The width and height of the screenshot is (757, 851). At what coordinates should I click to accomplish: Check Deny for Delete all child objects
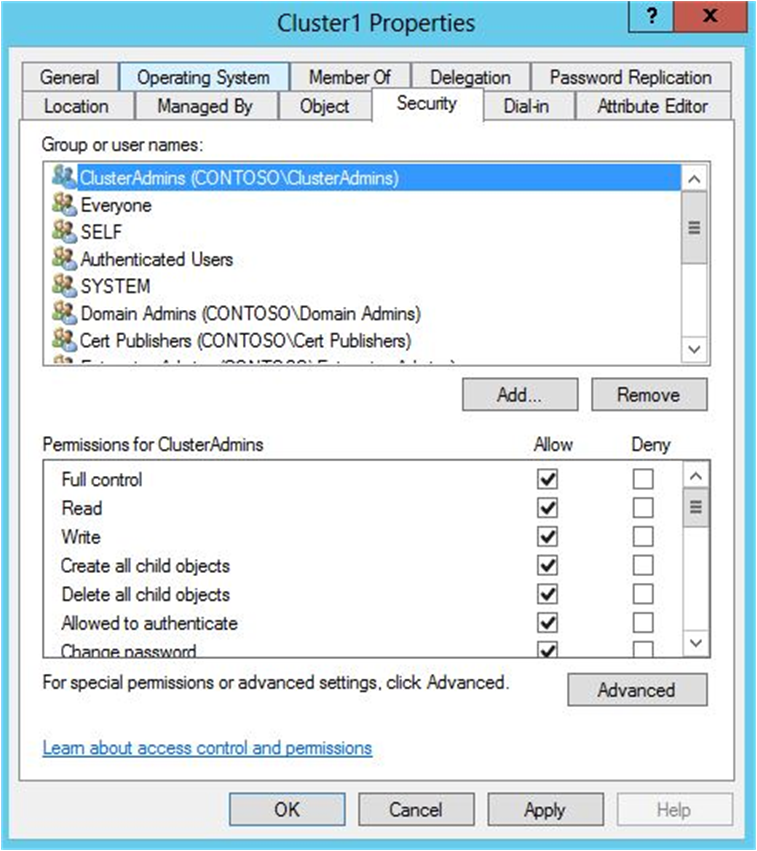pos(643,594)
